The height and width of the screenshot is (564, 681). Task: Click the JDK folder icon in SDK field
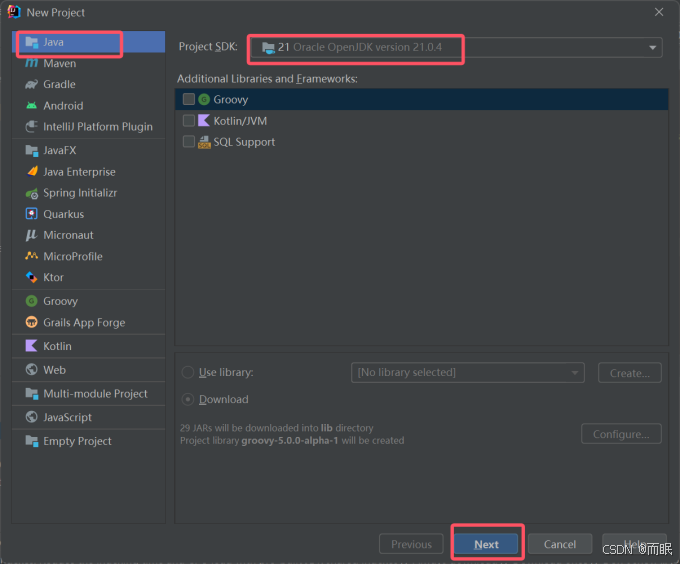(x=268, y=48)
